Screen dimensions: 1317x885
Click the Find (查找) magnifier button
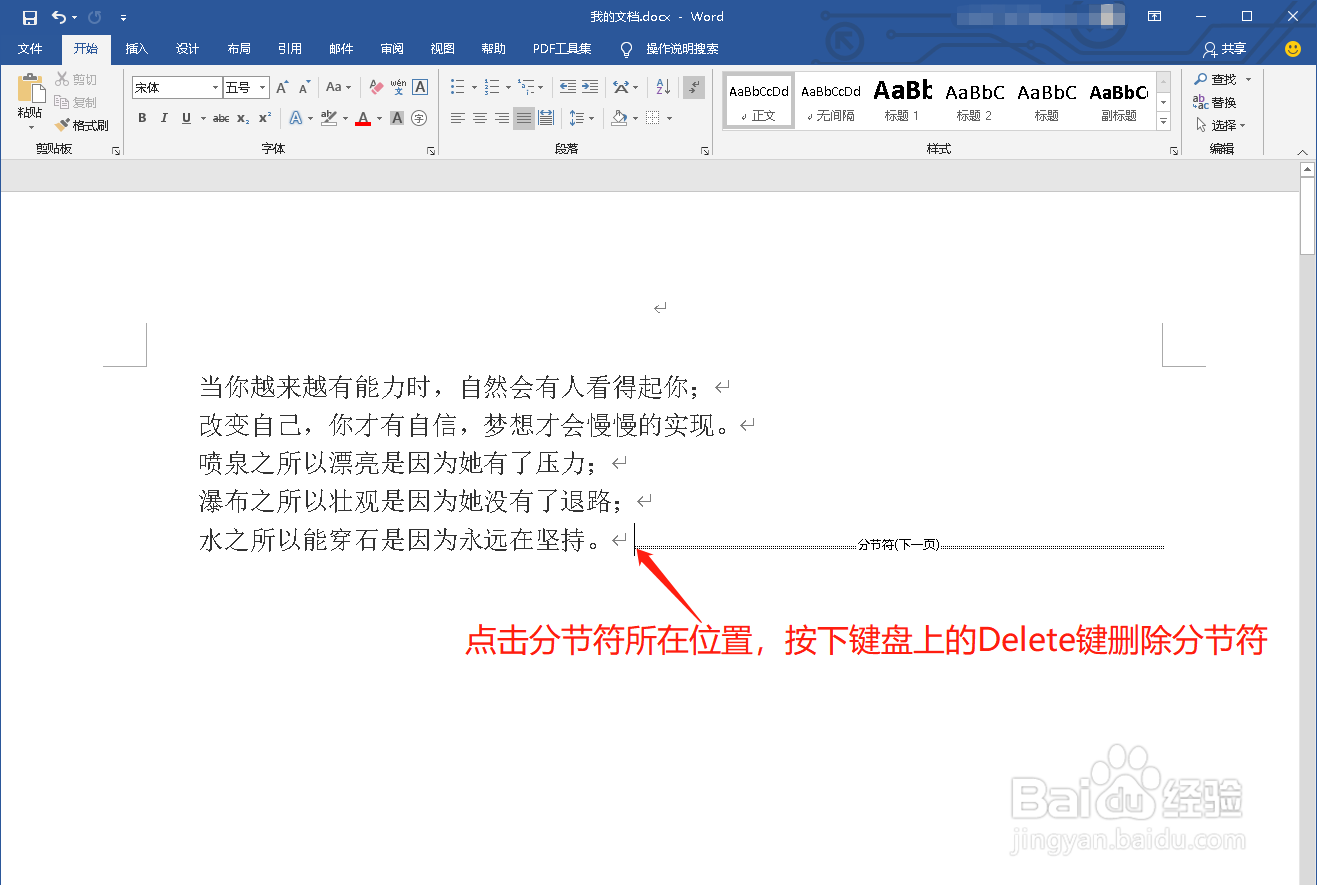(x=1216, y=79)
